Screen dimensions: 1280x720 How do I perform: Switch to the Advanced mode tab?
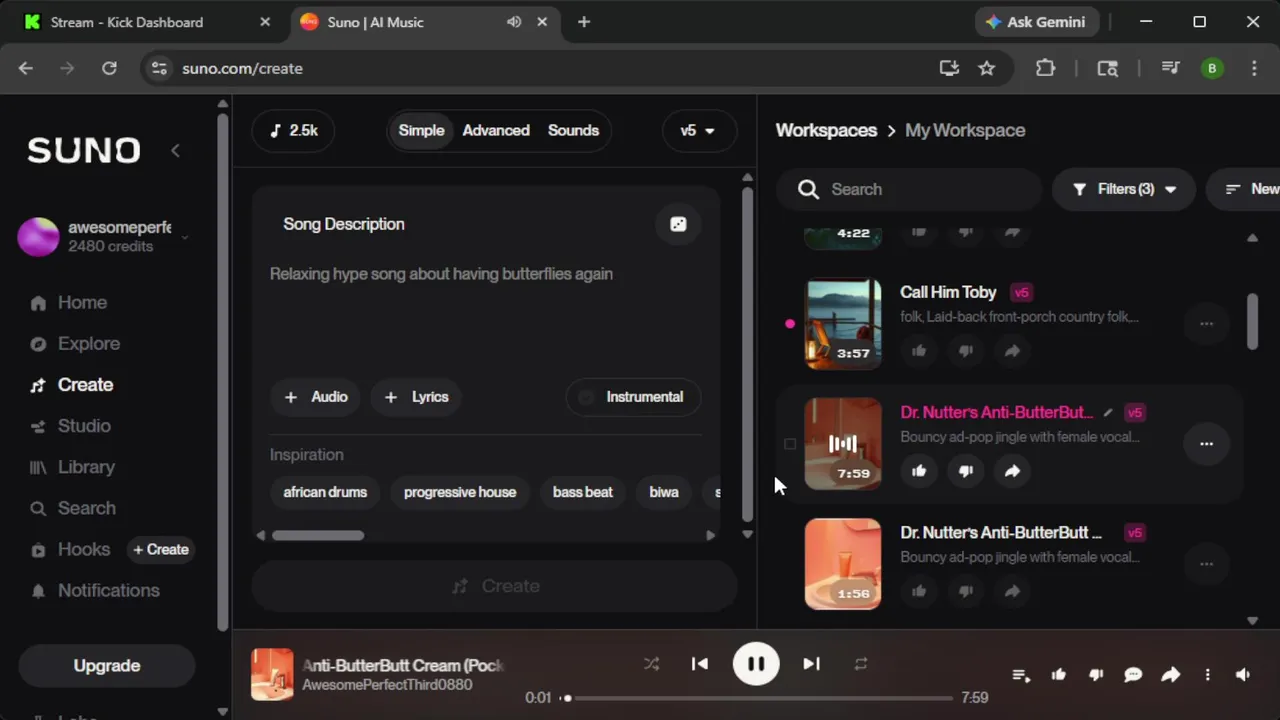coord(496,130)
